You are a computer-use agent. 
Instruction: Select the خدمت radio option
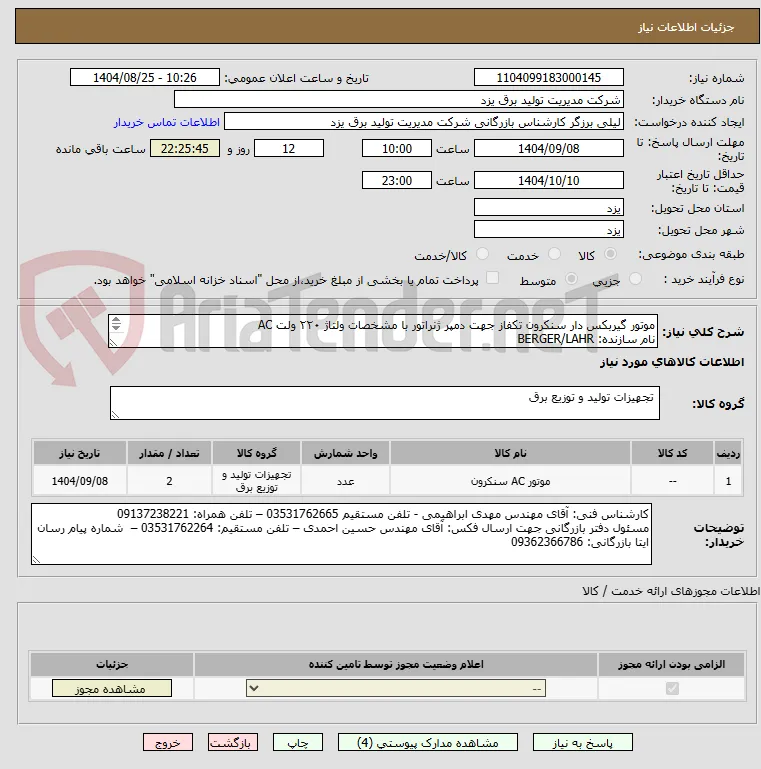pos(554,254)
